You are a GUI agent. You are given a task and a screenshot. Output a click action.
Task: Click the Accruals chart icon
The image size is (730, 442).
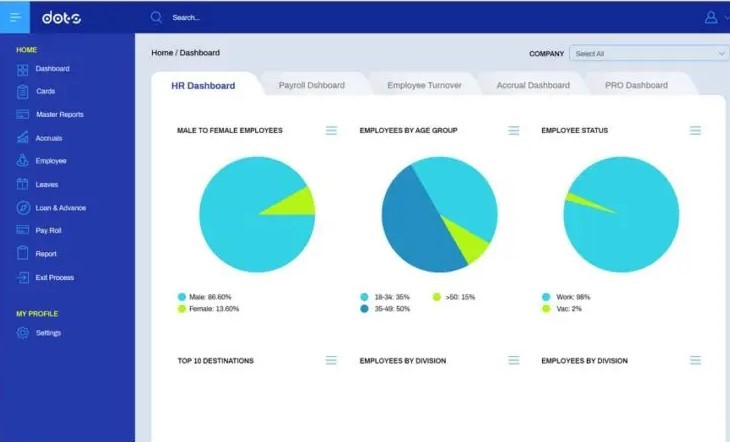coord(22,137)
